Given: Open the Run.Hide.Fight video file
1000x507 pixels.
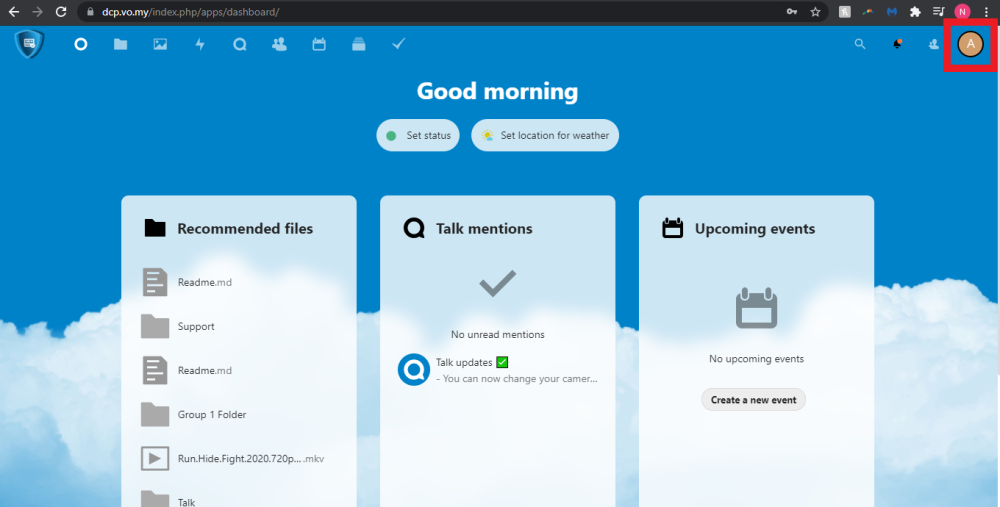Looking at the screenshot, I should pyautogui.click(x=250, y=459).
